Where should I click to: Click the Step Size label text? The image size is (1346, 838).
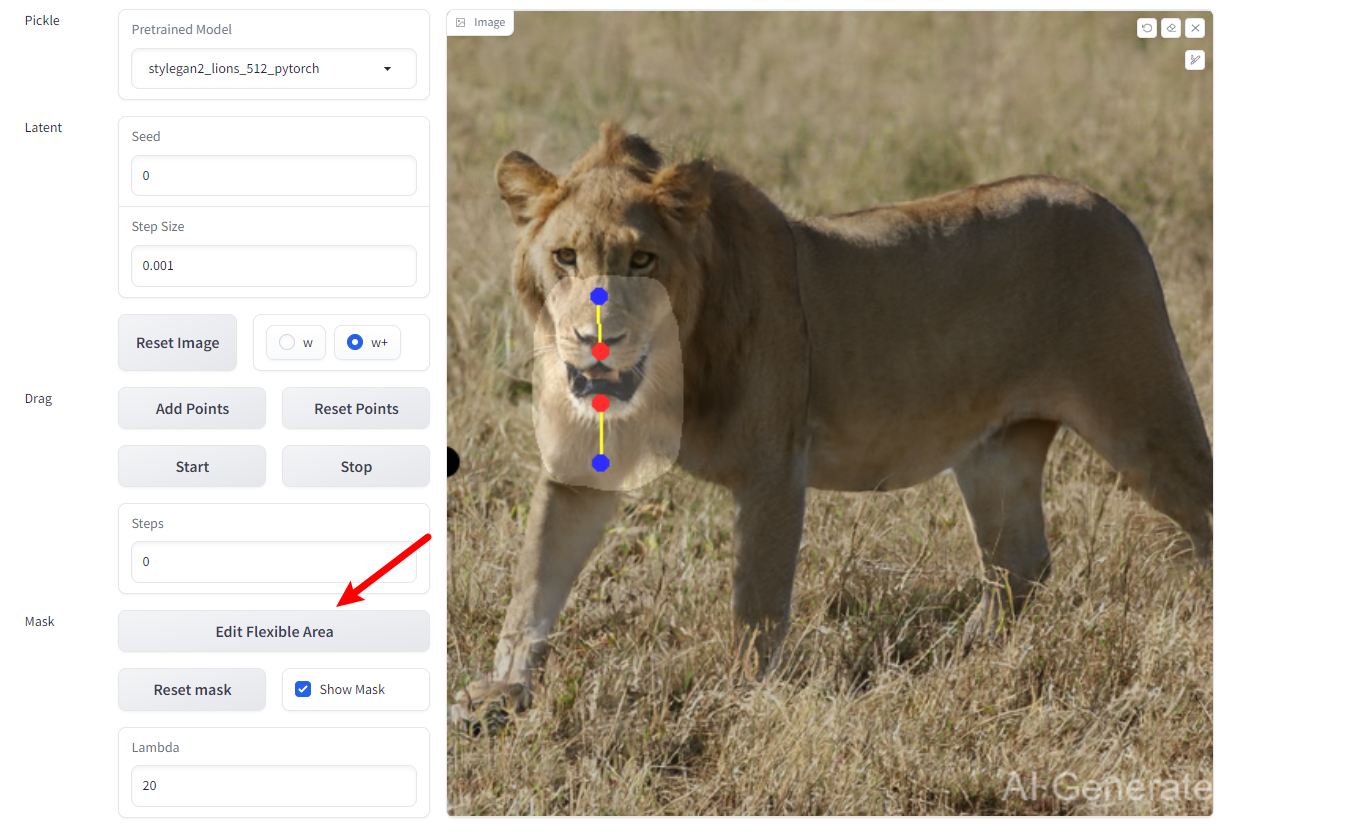pyautogui.click(x=158, y=226)
